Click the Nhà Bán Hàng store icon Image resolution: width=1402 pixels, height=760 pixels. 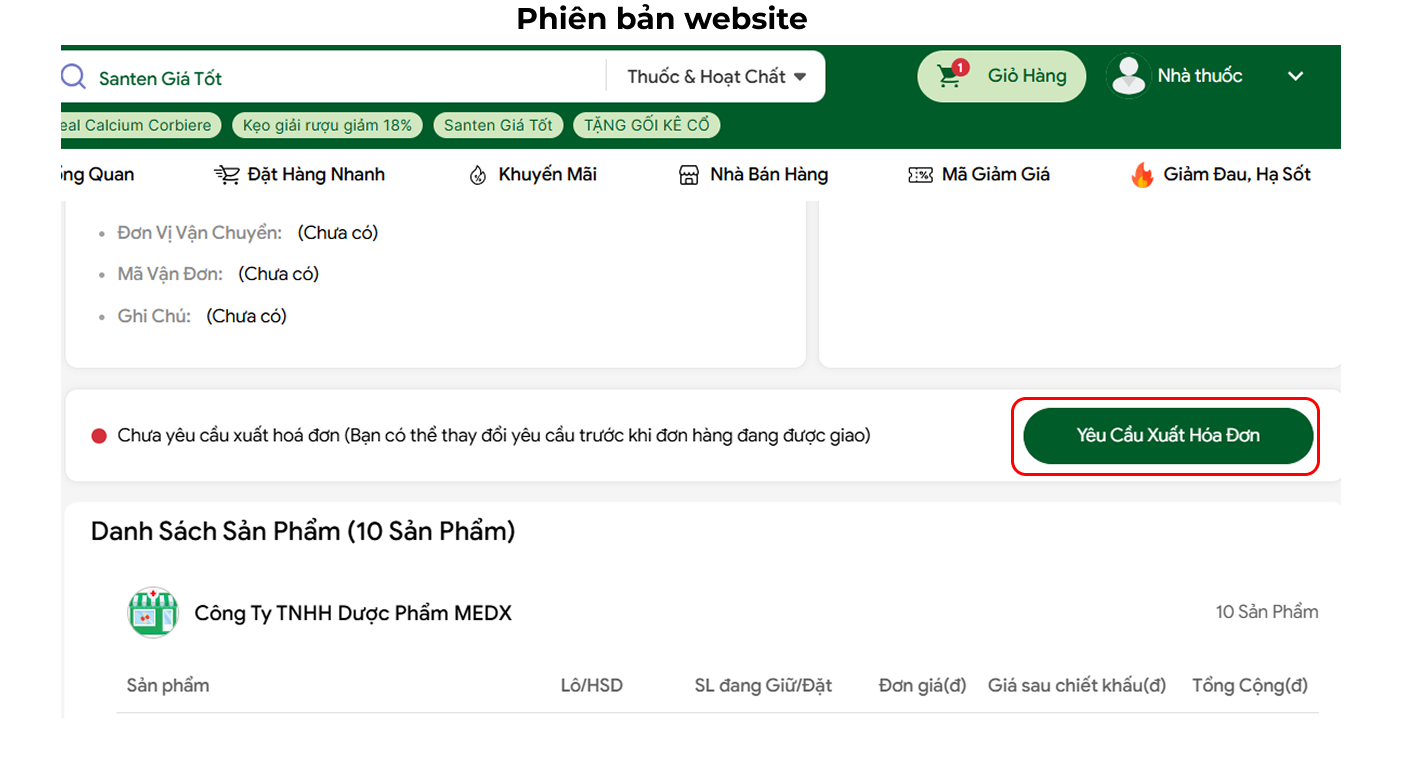[688, 175]
